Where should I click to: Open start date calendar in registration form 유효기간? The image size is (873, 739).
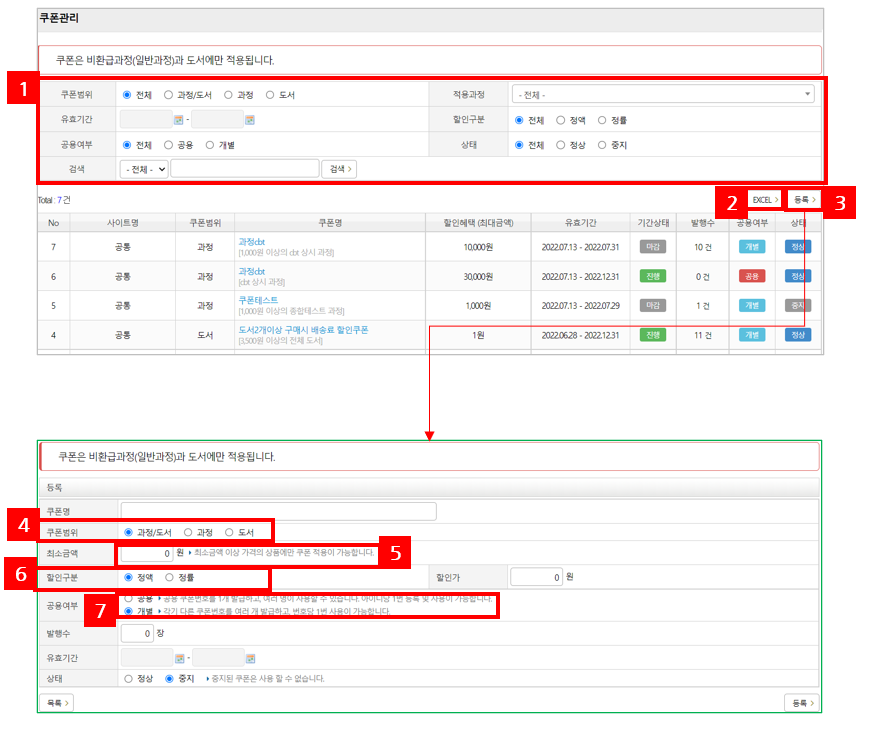pyautogui.click(x=180, y=658)
